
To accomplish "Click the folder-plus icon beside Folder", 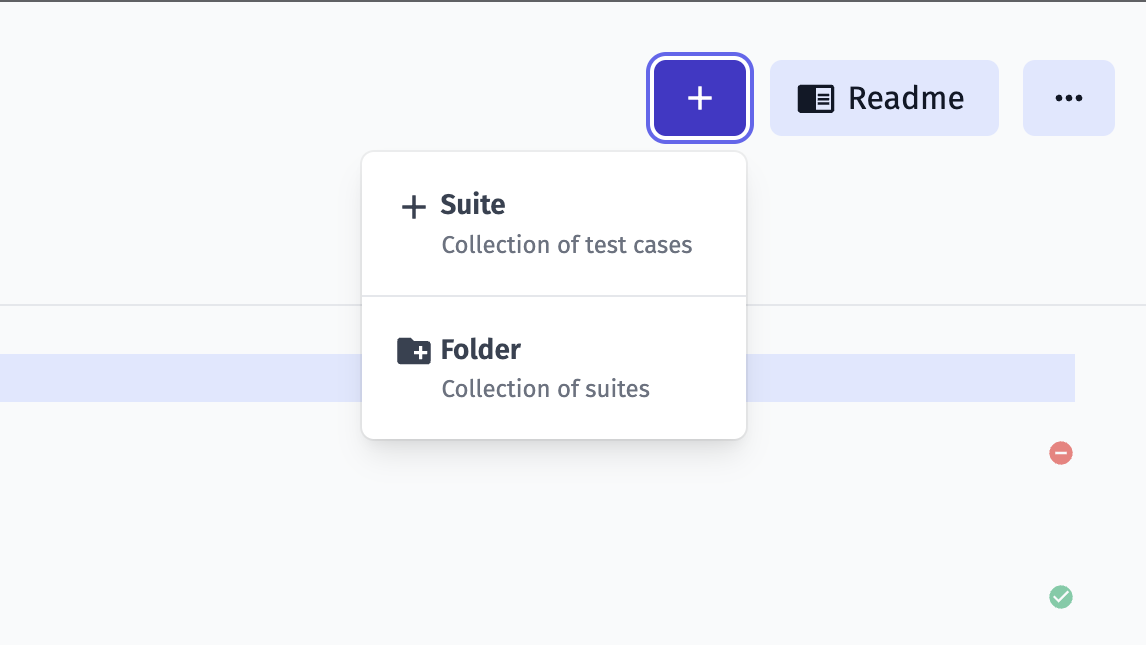I will [x=413, y=350].
